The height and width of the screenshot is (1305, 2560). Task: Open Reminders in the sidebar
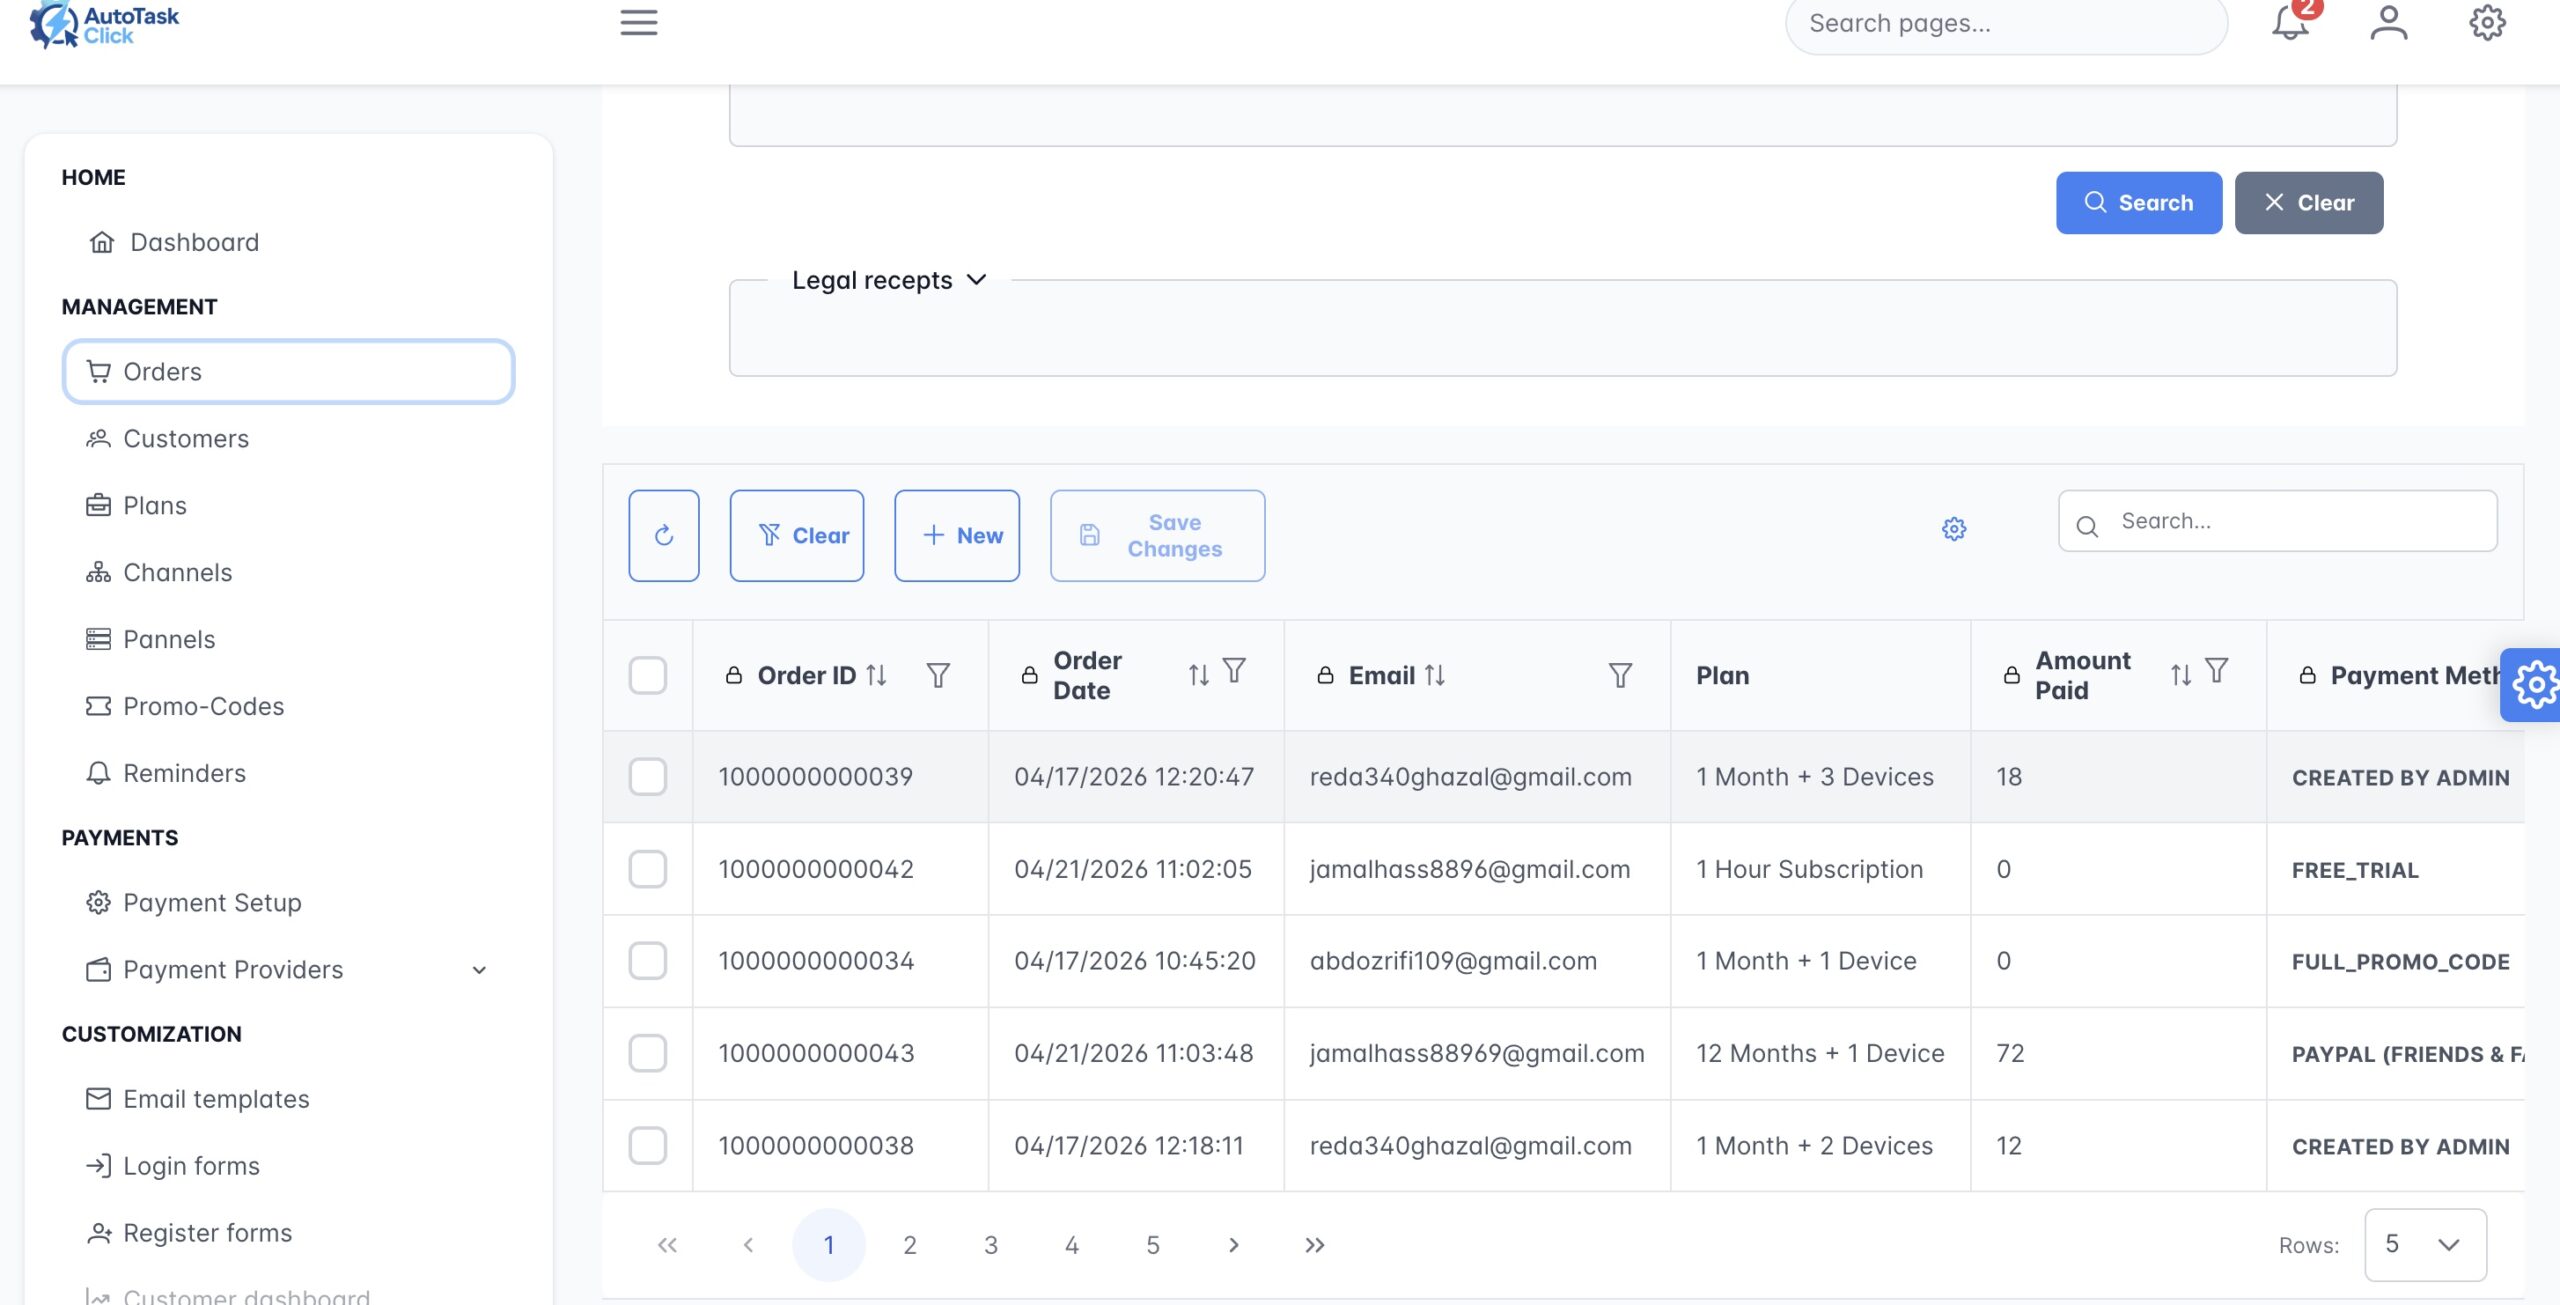pos(288,774)
